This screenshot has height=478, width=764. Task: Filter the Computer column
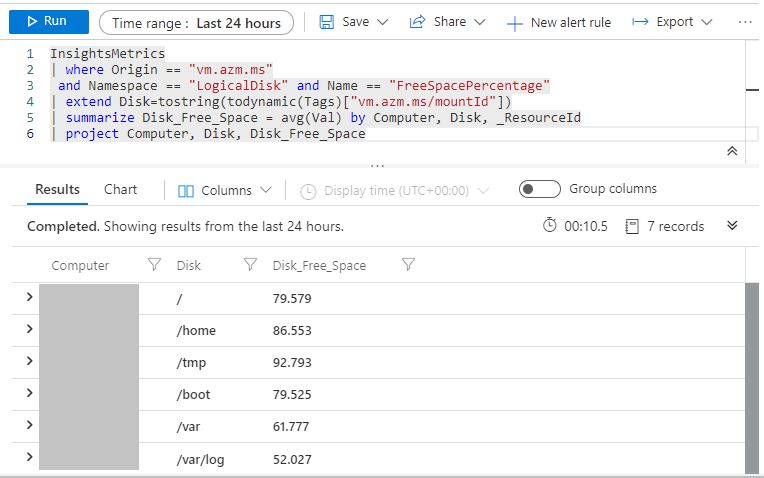[x=154, y=265]
